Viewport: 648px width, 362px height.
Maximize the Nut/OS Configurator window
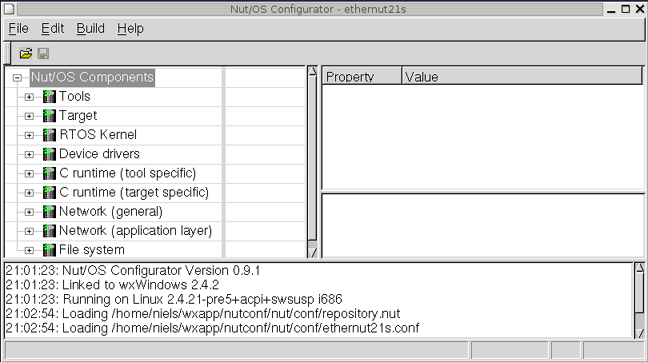coord(626,9)
